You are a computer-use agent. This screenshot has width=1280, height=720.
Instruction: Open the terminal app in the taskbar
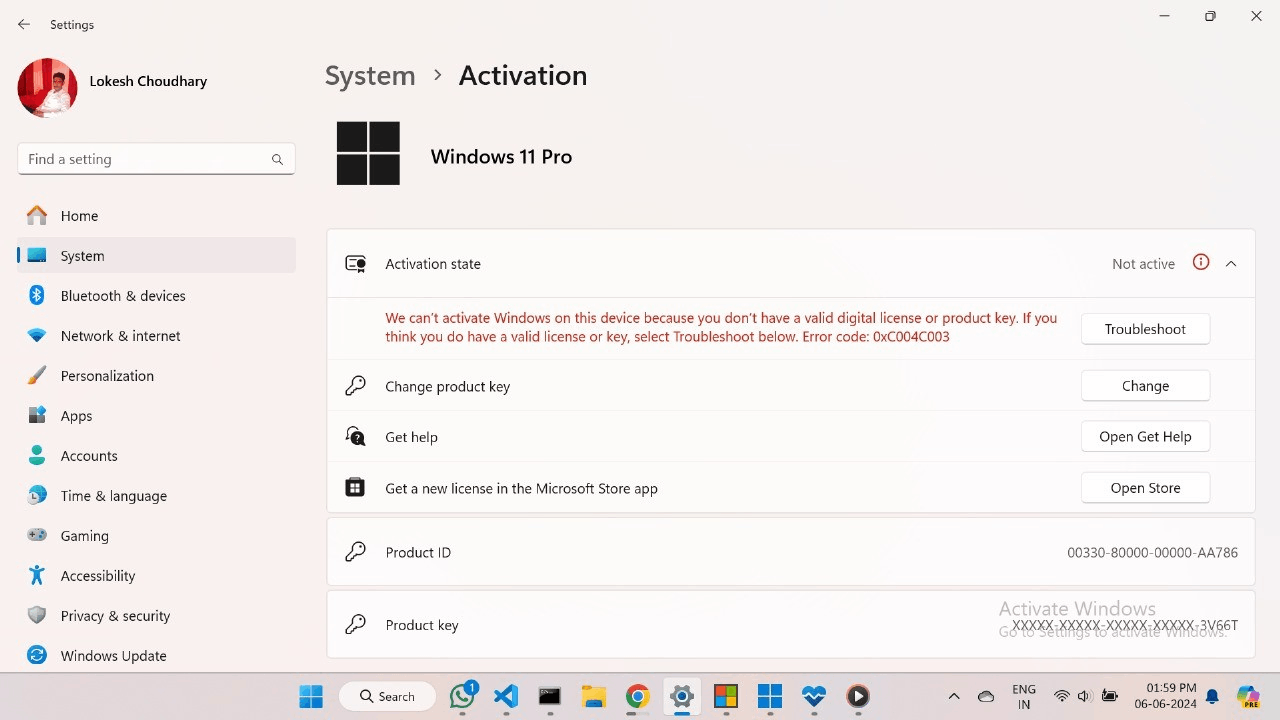tap(550, 696)
